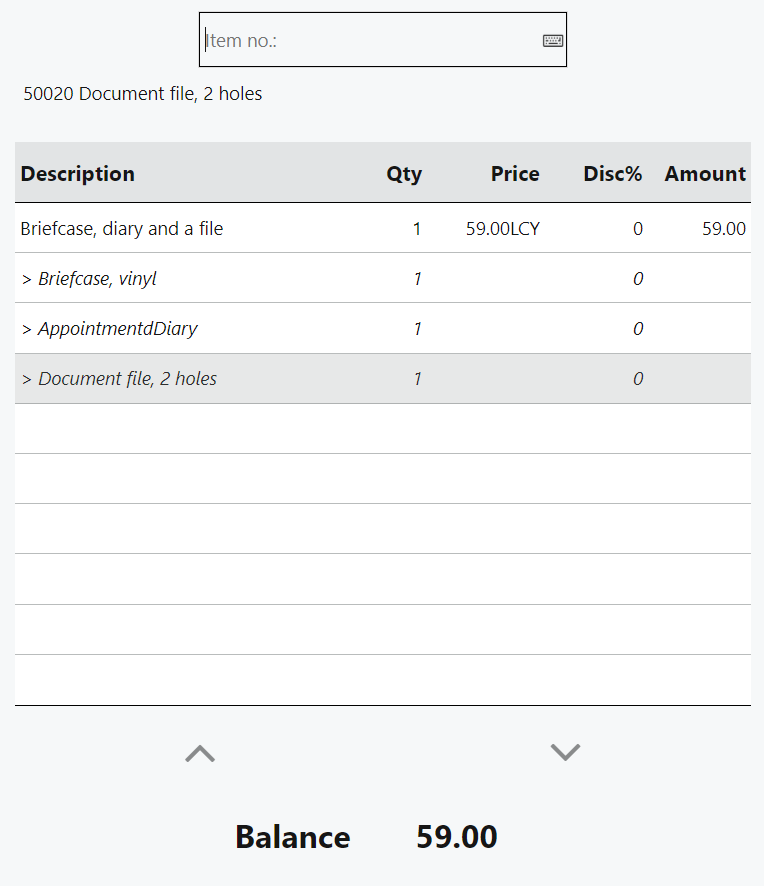Click the Description column header
The width and height of the screenshot is (764, 886).
click(78, 174)
